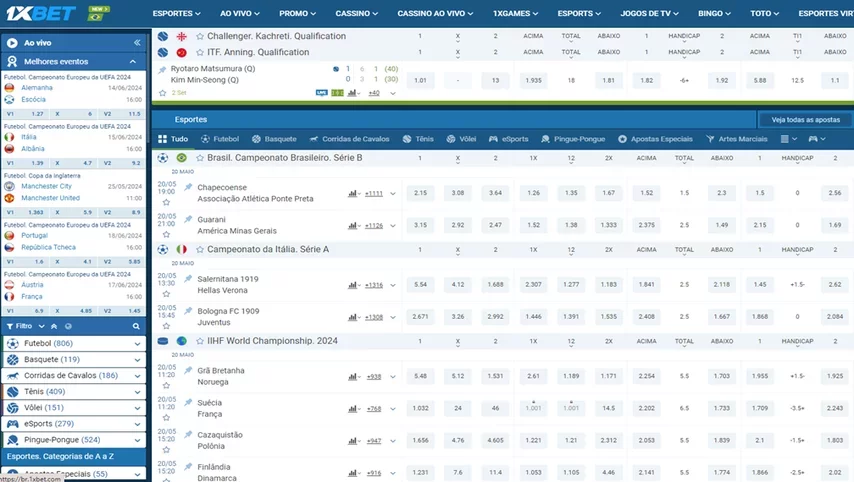The width and height of the screenshot is (854, 482).
Task: Favorite Challenger Kachreti Qualification star
Action: 200,36
